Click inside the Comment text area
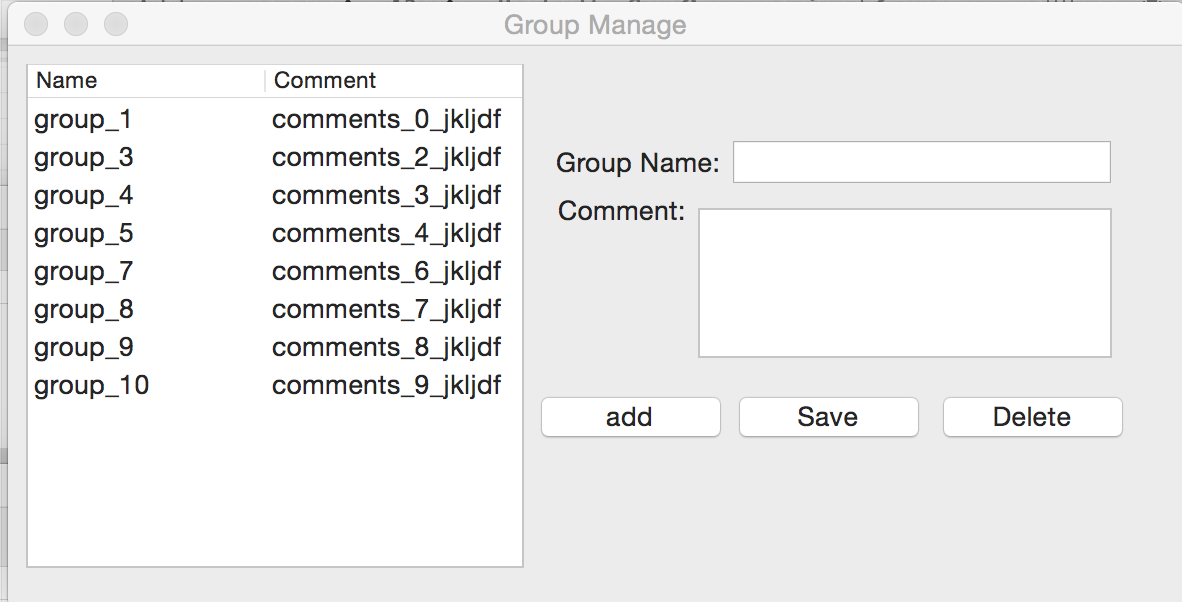This screenshot has height=602, width=1182. point(904,282)
